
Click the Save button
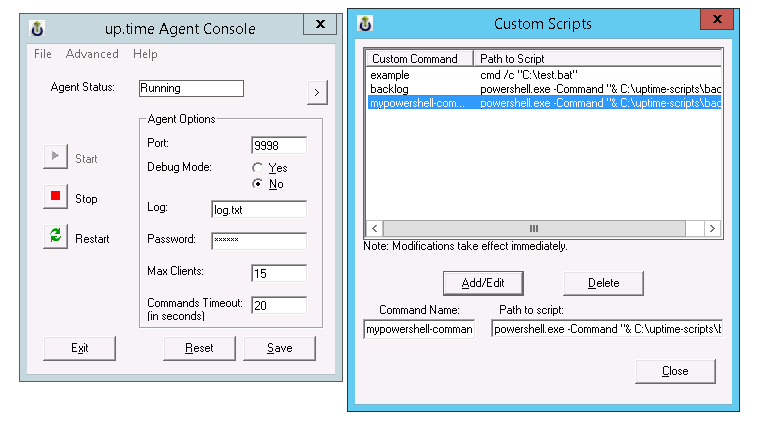coord(280,348)
